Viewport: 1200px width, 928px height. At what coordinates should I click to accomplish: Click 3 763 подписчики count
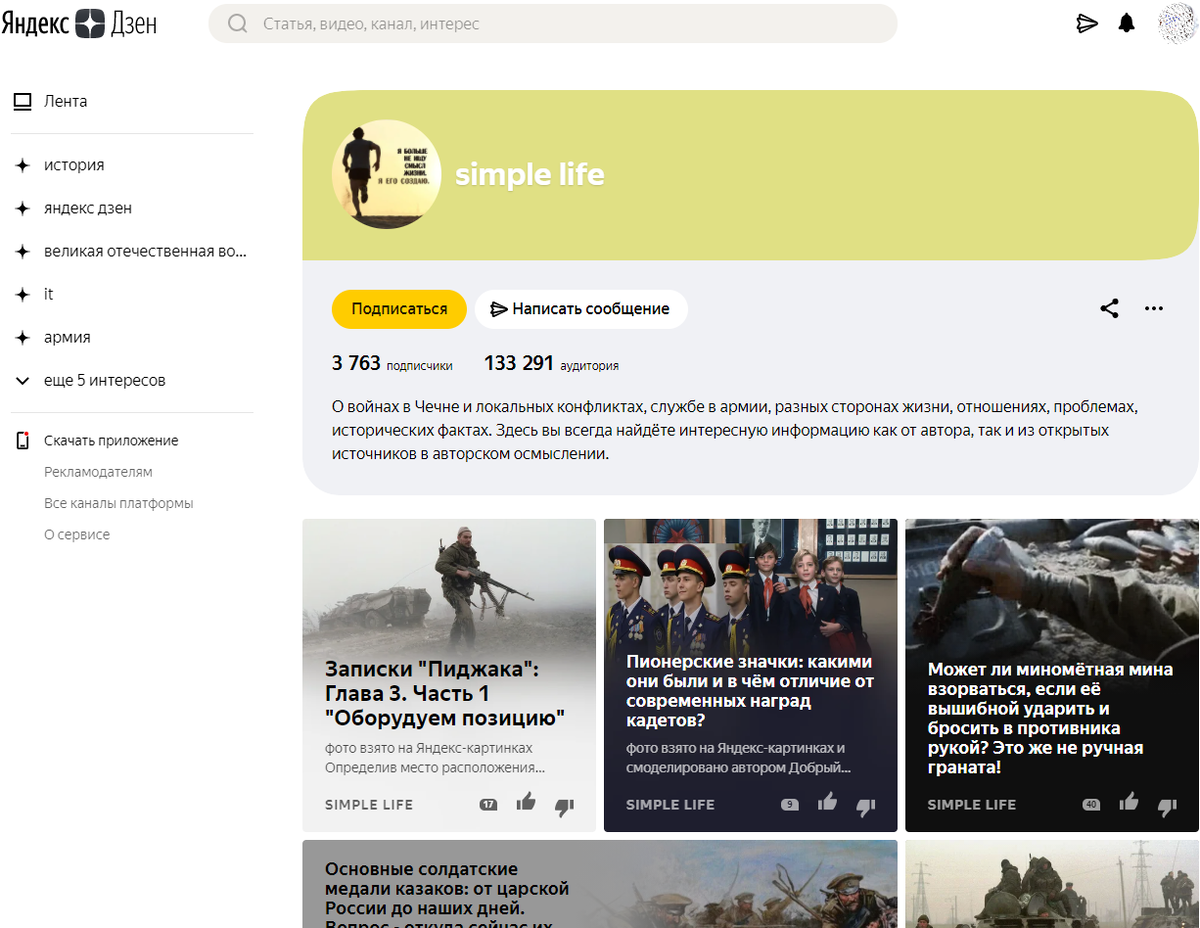(x=392, y=364)
